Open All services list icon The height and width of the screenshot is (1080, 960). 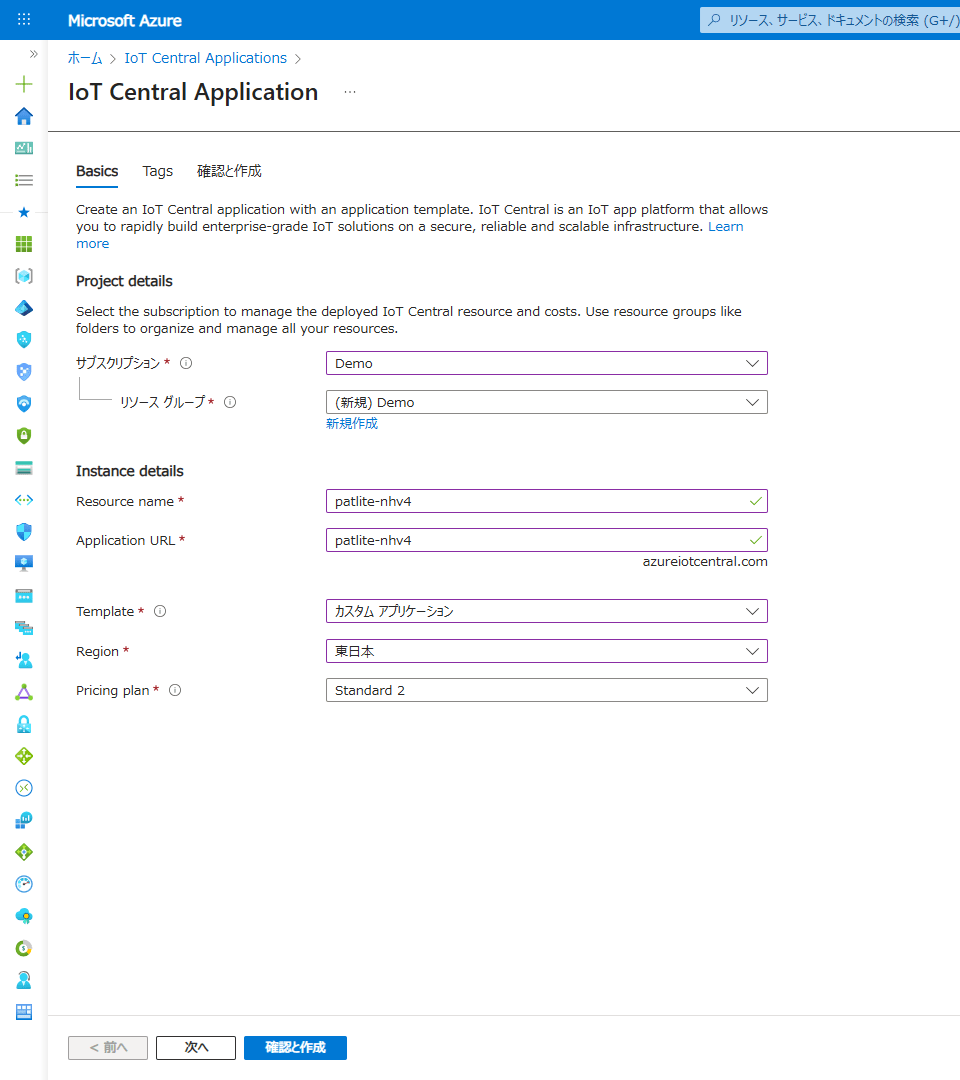pos(24,180)
